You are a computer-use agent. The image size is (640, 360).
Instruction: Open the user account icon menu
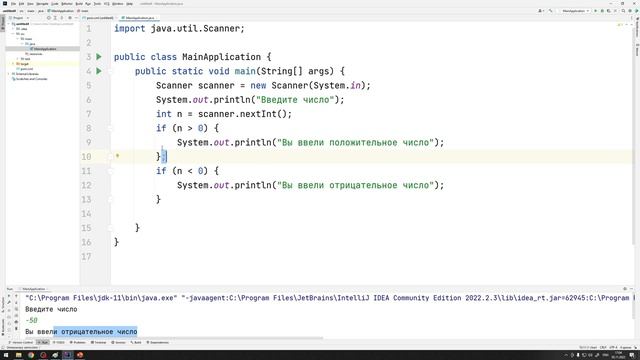541,11
